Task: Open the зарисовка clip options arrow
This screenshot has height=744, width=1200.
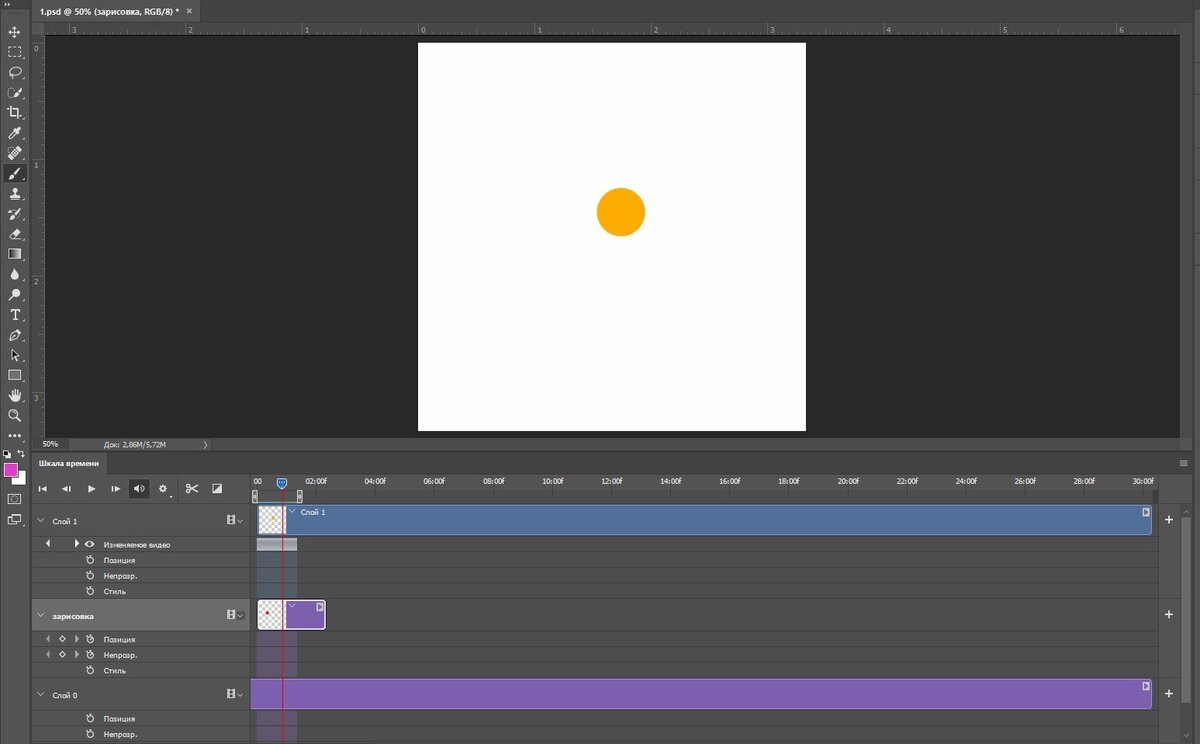Action: 319,606
